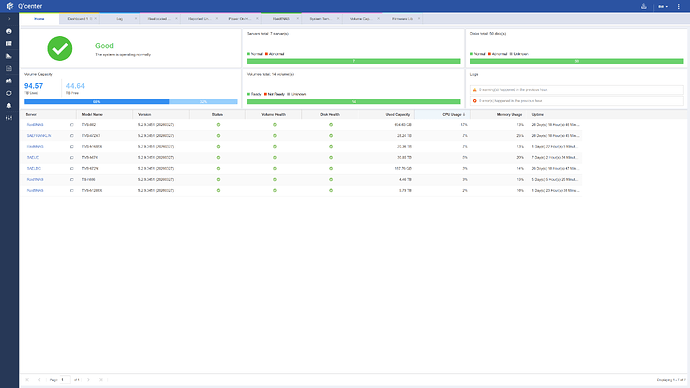This screenshot has width=690, height=388.
Task: Open the settings sliders sidebar icon
Action: tap(9, 118)
